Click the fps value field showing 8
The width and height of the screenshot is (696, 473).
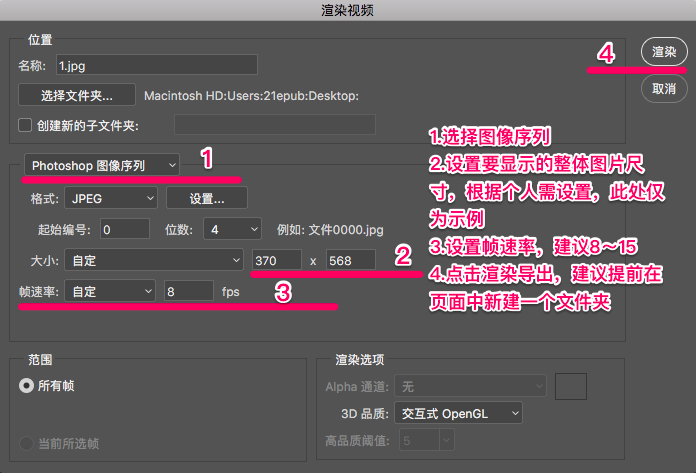[187, 291]
